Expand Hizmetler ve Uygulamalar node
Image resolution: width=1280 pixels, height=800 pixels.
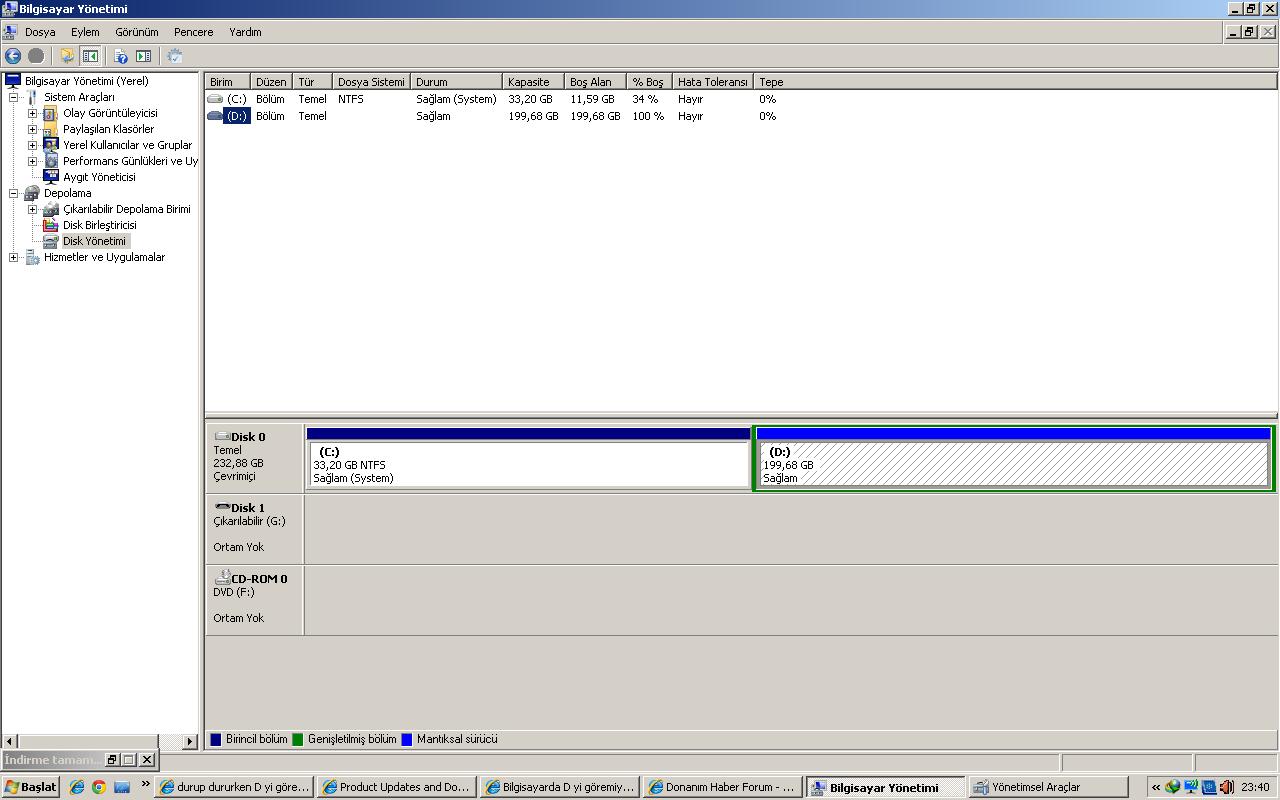(13, 257)
